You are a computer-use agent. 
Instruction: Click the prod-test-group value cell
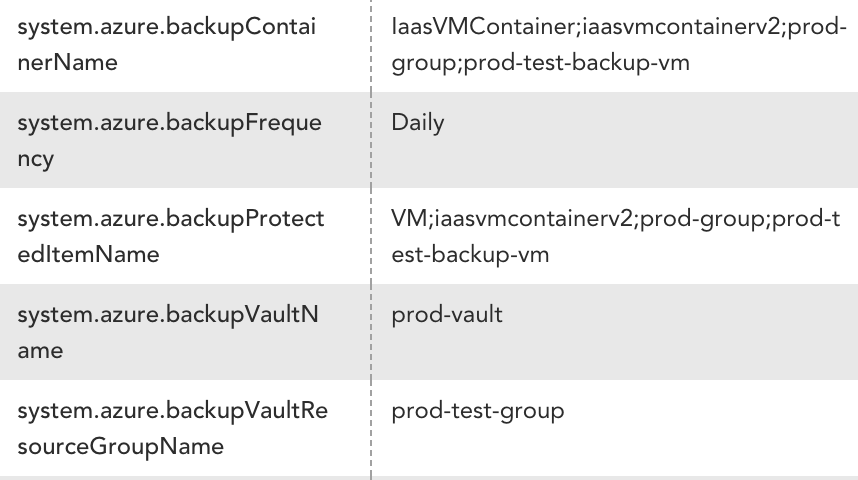(478, 411)
